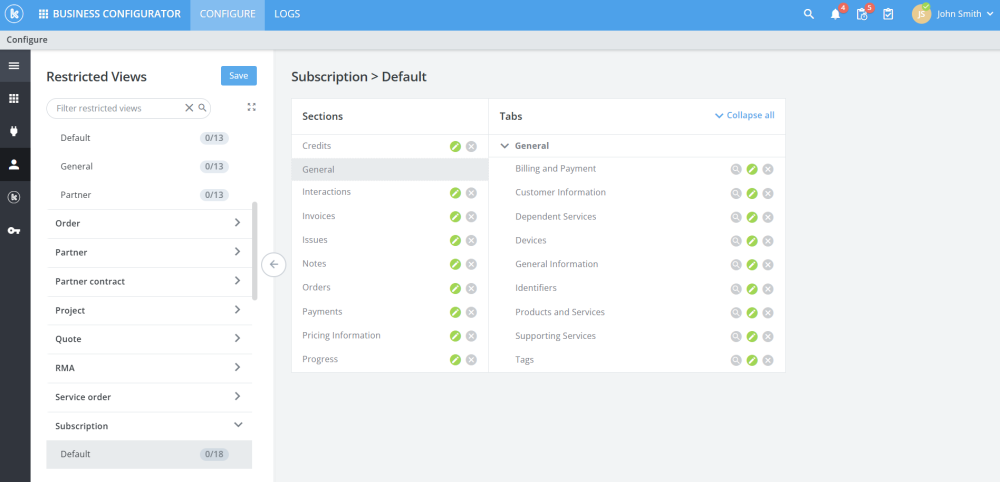Set Invoices section to hidden (grey X)
The height and width of the screenshot is (482, 1000).
tap(471, 216)
